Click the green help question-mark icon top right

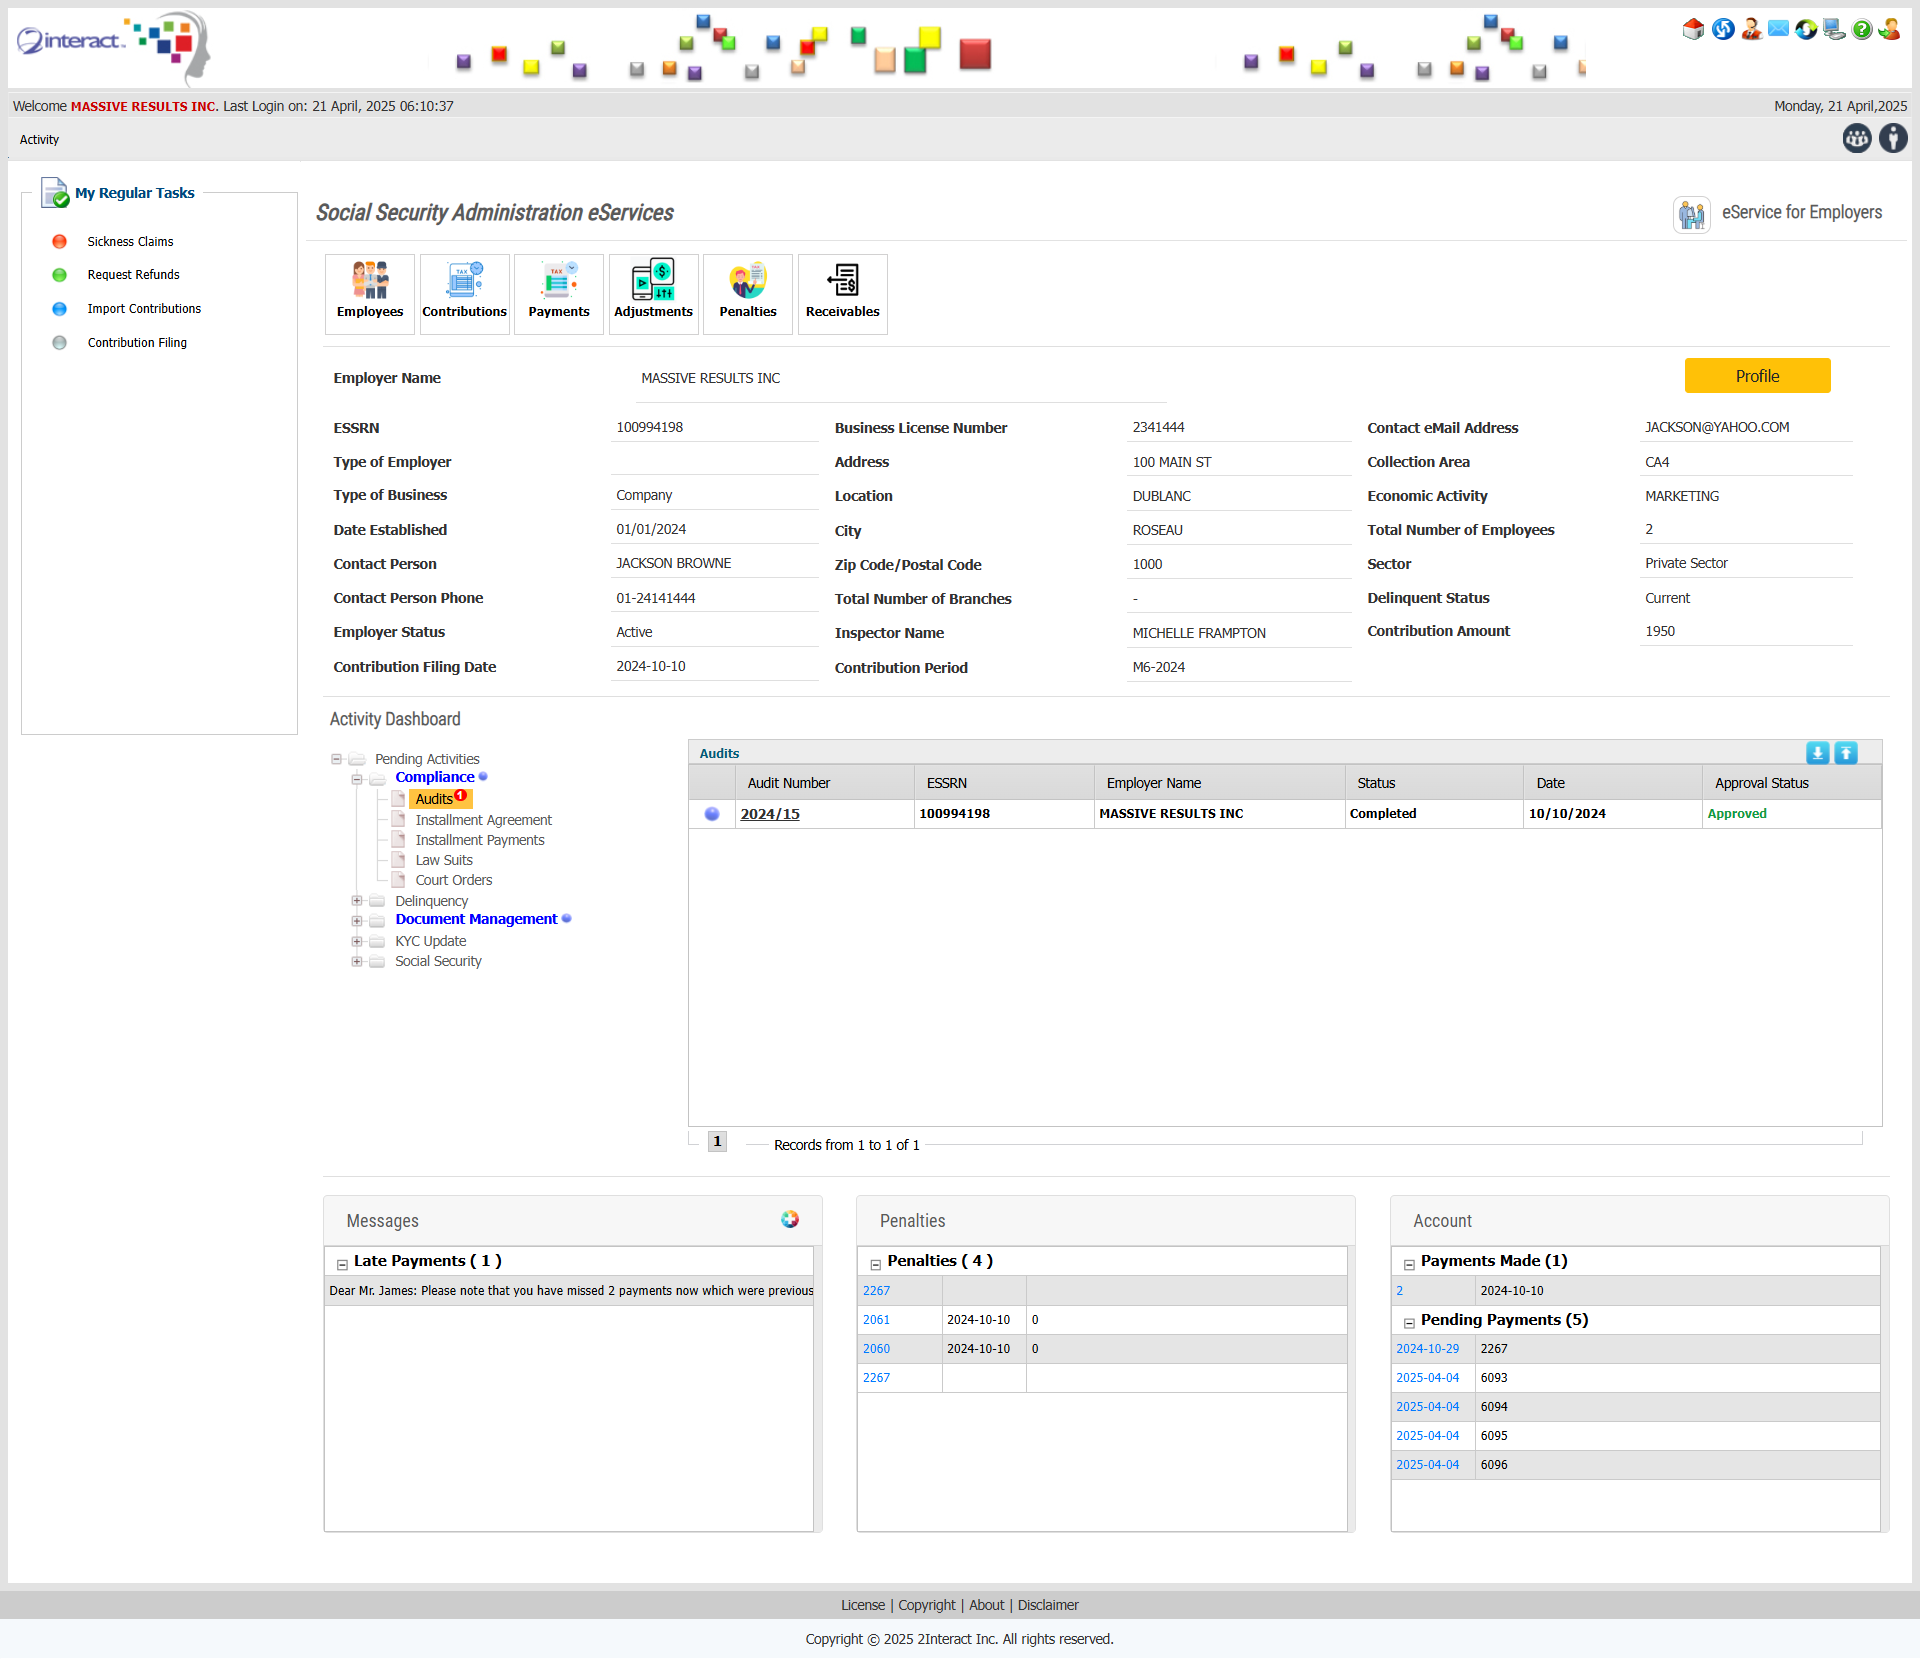coord(1861,29)
